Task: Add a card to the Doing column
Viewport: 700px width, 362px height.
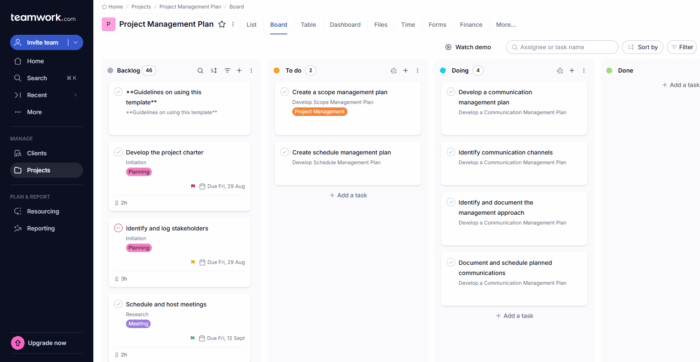Action: [571, 71]
